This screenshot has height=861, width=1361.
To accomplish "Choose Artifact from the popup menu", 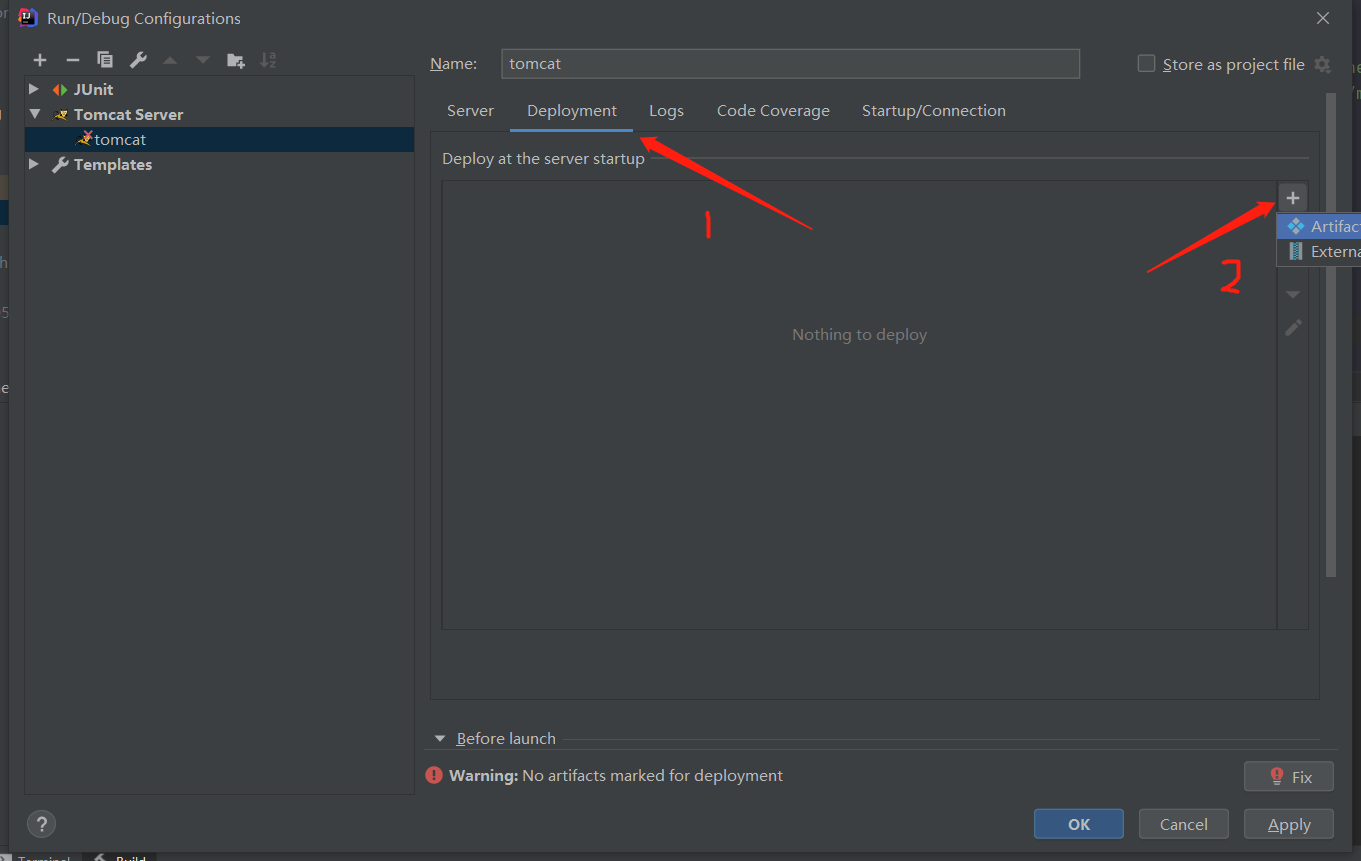I will coord(1319,227).
